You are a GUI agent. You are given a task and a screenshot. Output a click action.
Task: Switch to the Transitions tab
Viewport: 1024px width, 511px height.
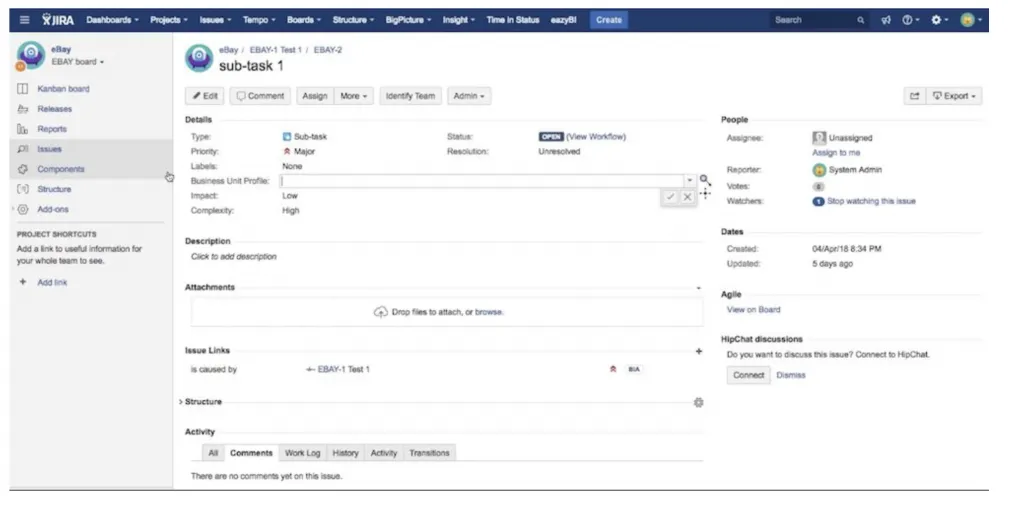(x=429, y=453)
